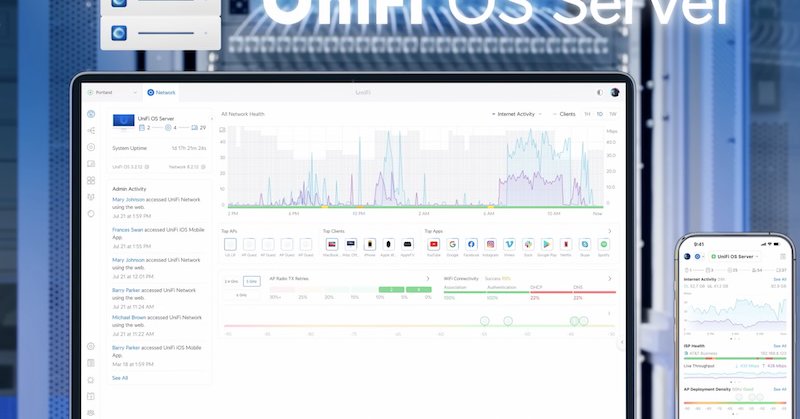Select the 1H time range
Screen dimensions: 800x419
point(587,114)
